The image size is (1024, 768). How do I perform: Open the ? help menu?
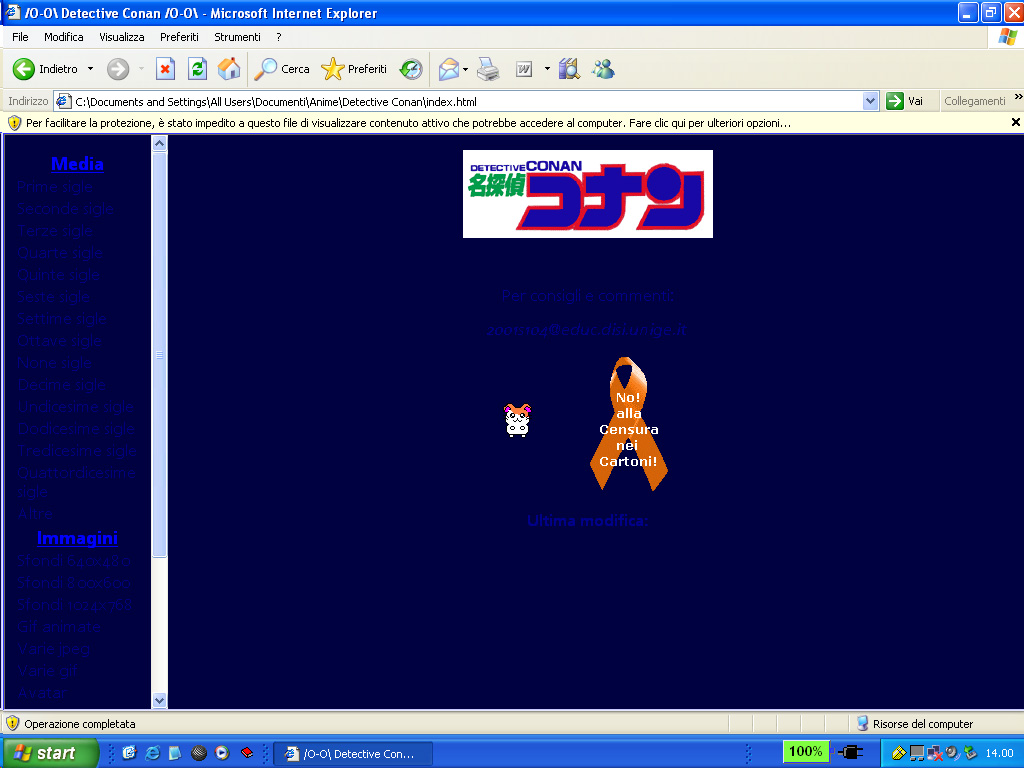click(x=279, y=37)
